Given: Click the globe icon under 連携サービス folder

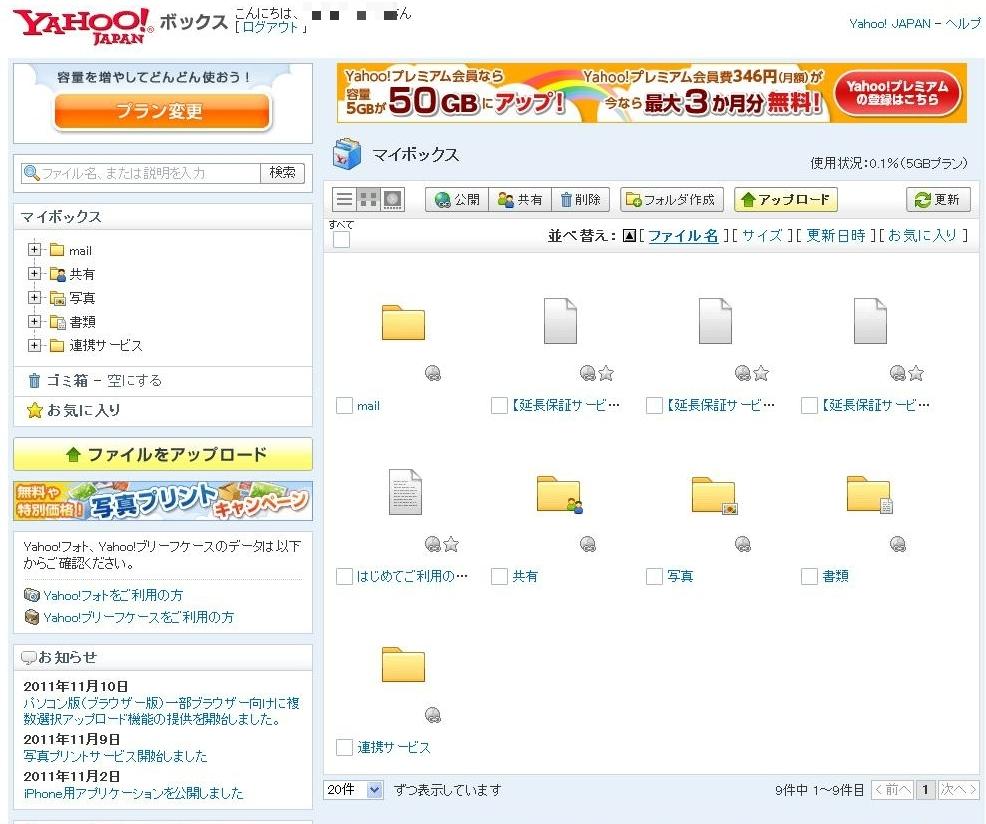Looking at the screenshot, I should (x=433, y=715).
